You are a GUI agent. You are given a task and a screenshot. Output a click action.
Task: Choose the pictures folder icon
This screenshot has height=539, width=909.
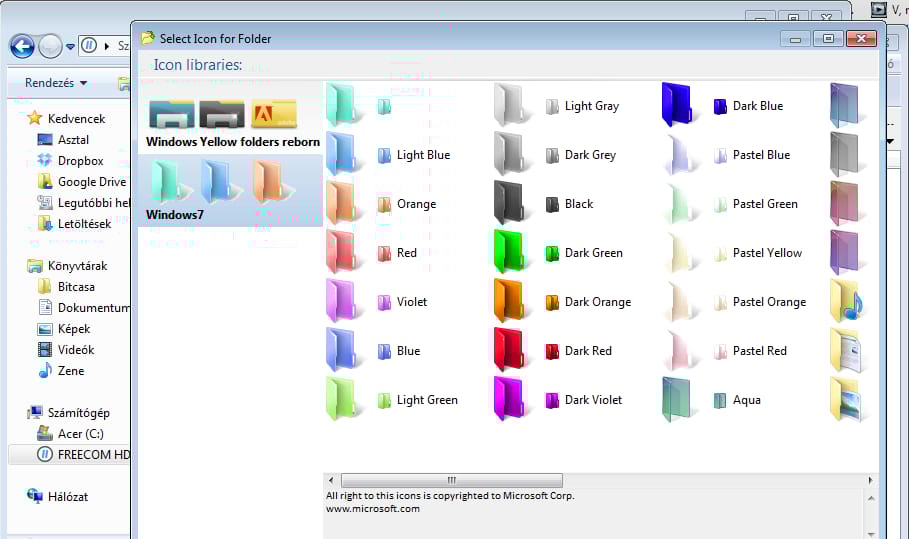[x=847, y=400]
